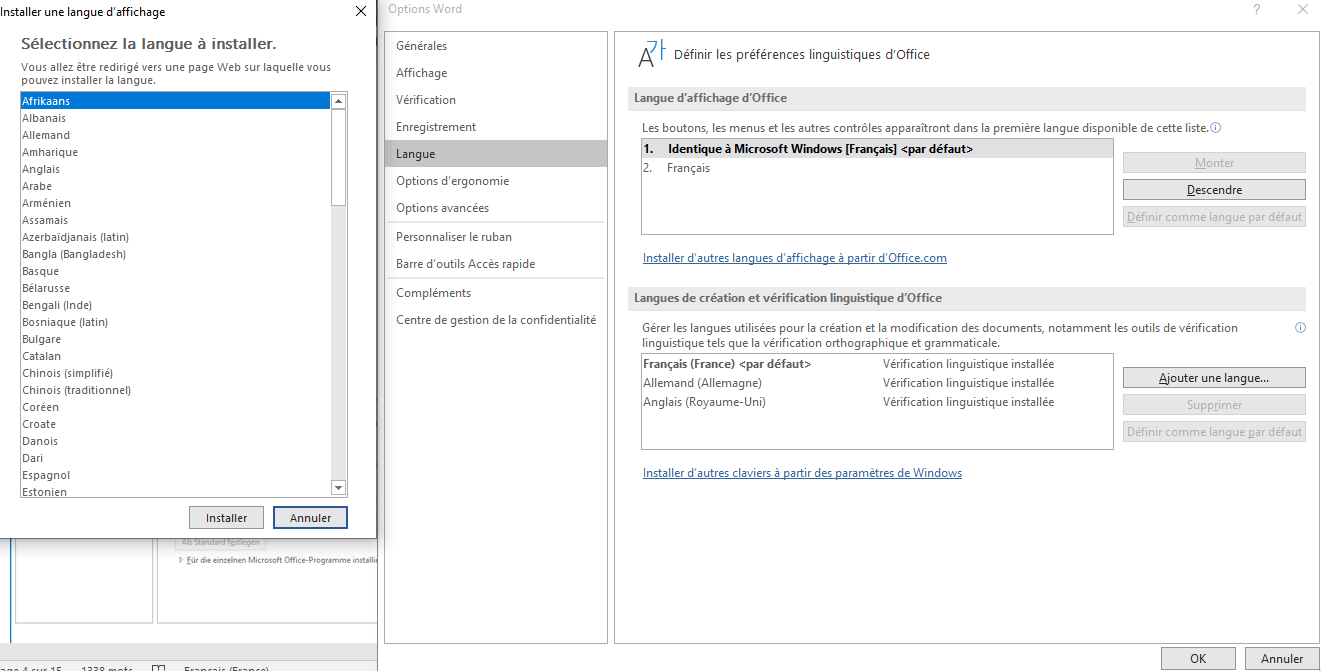Select Catalan in the language list

pos(175,356)
